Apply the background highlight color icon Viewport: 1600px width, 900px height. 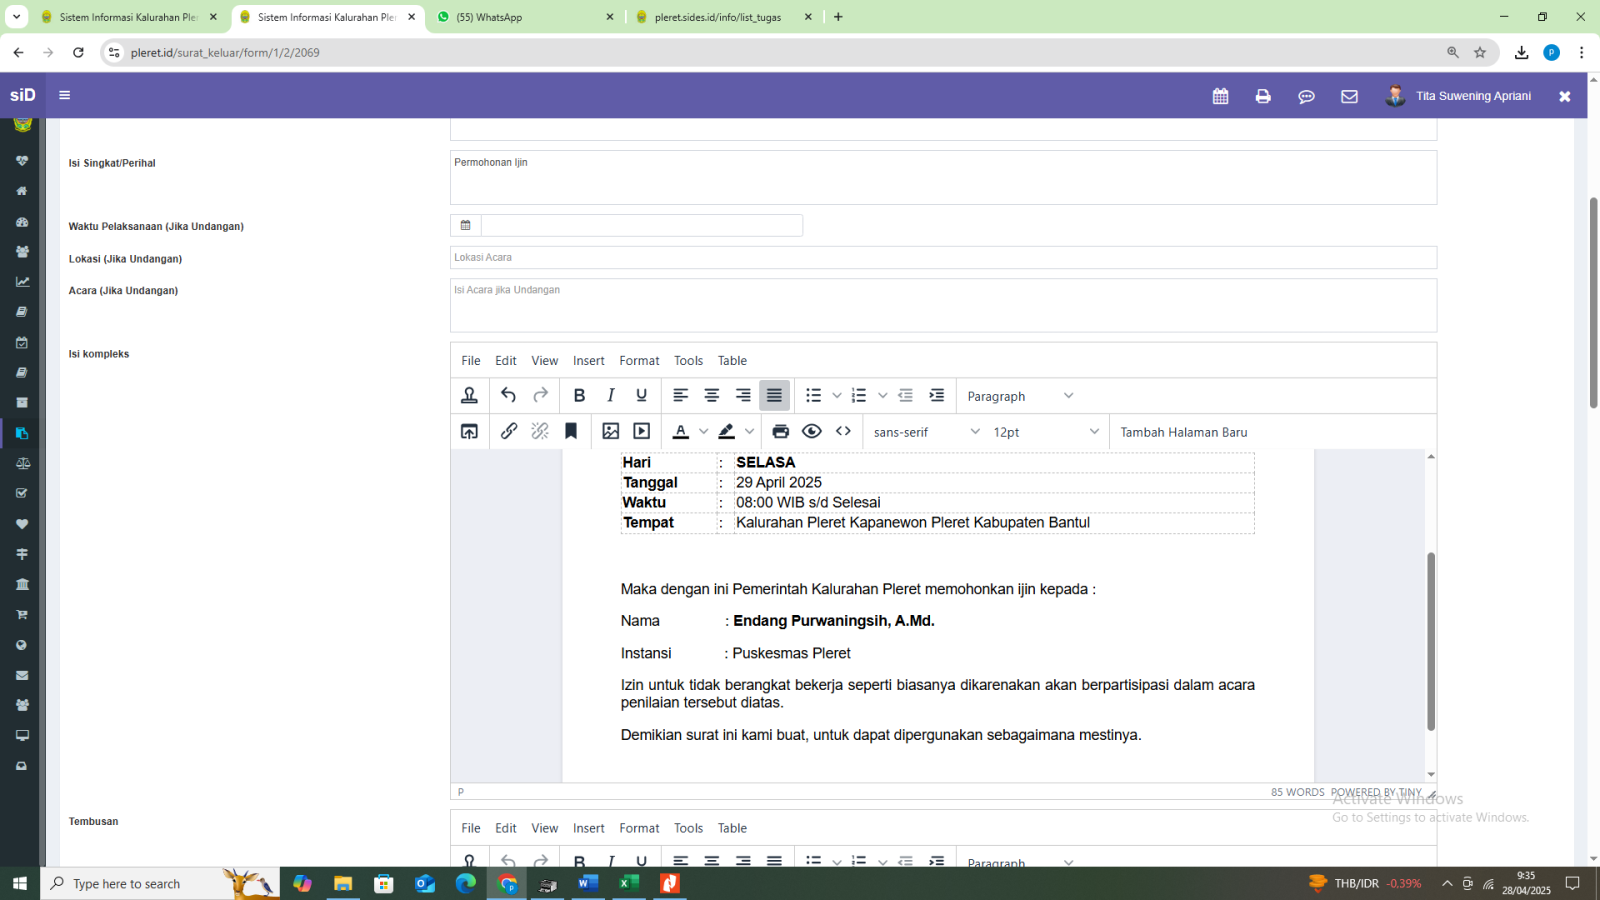[727, 432]
